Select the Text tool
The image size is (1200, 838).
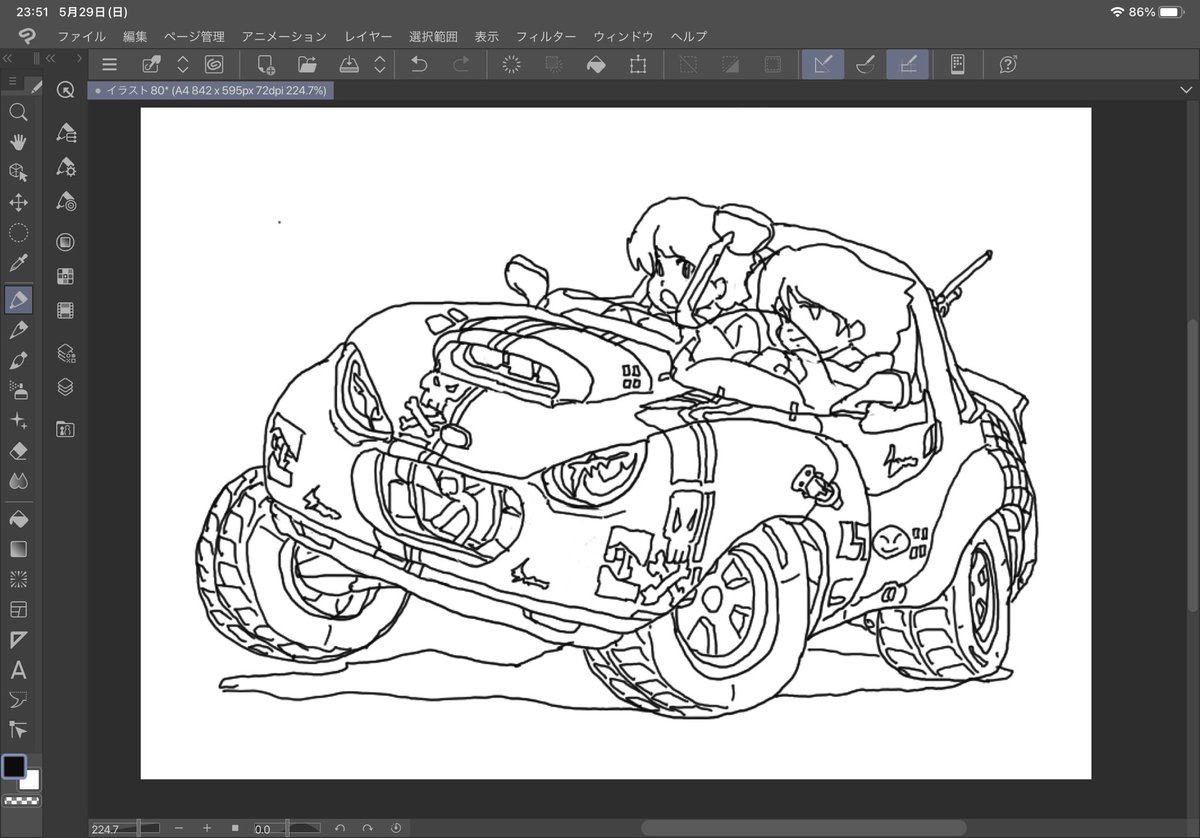(18, 670)
